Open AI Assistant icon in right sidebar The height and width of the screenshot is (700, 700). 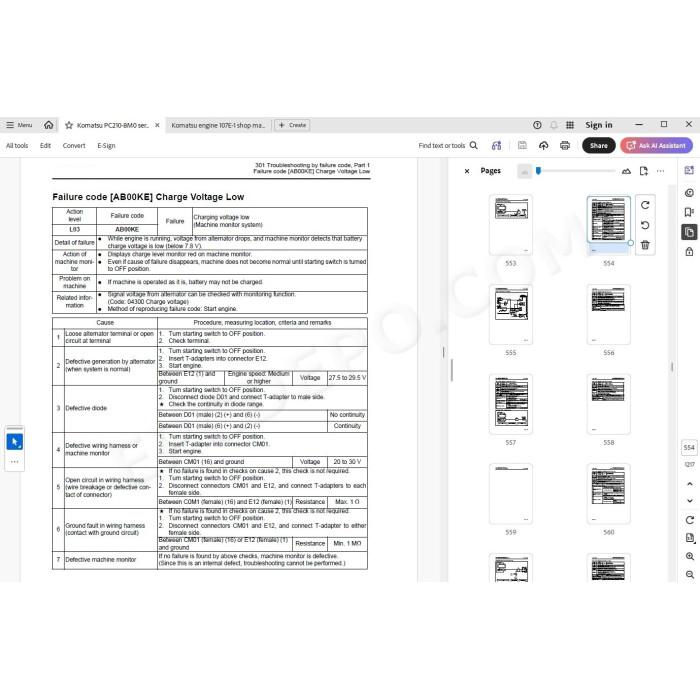point(689,170)
